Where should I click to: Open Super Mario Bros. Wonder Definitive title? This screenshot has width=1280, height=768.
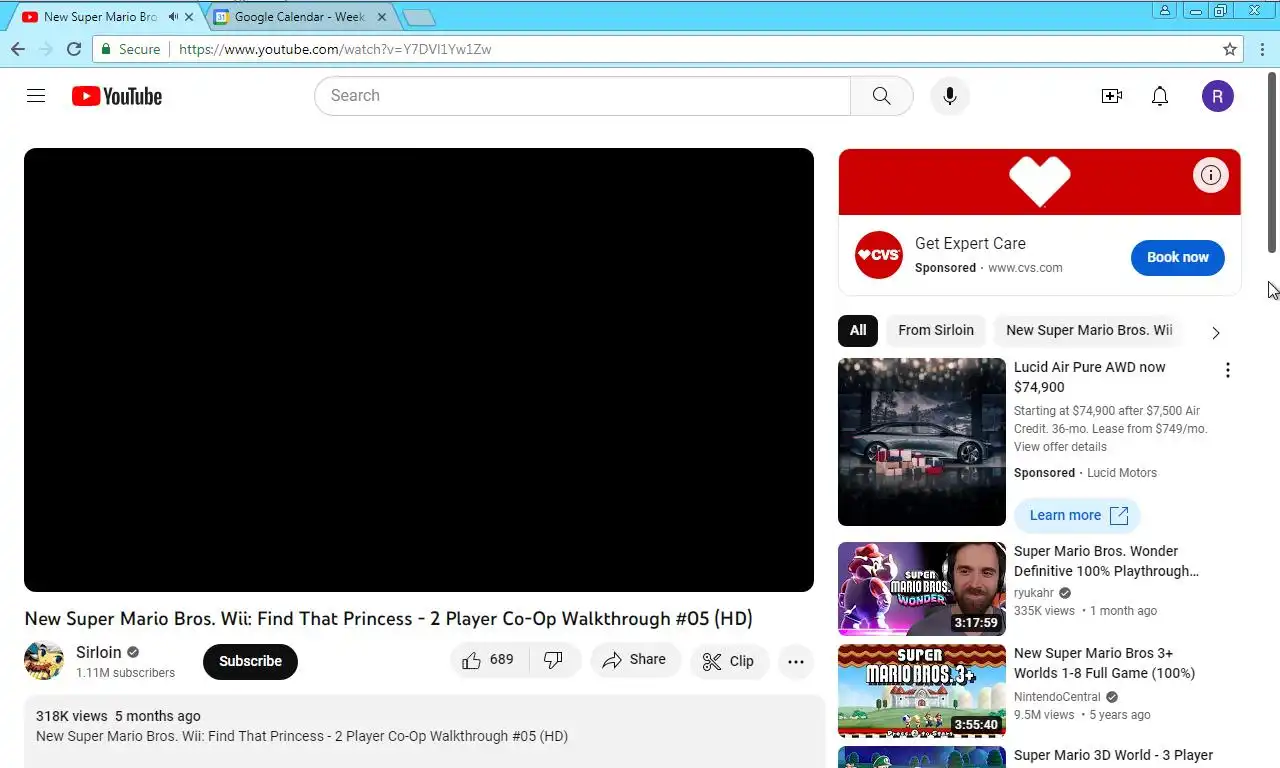point(1106,561)
